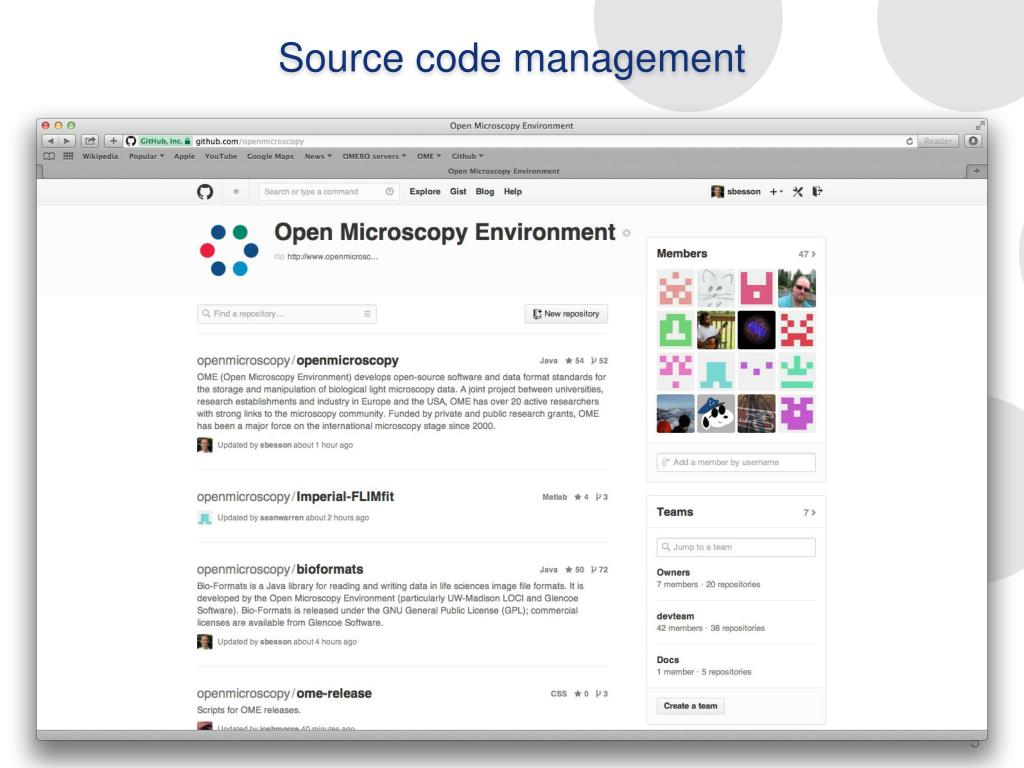
Task: Open the devteam team link
Action: pos(675,616)
